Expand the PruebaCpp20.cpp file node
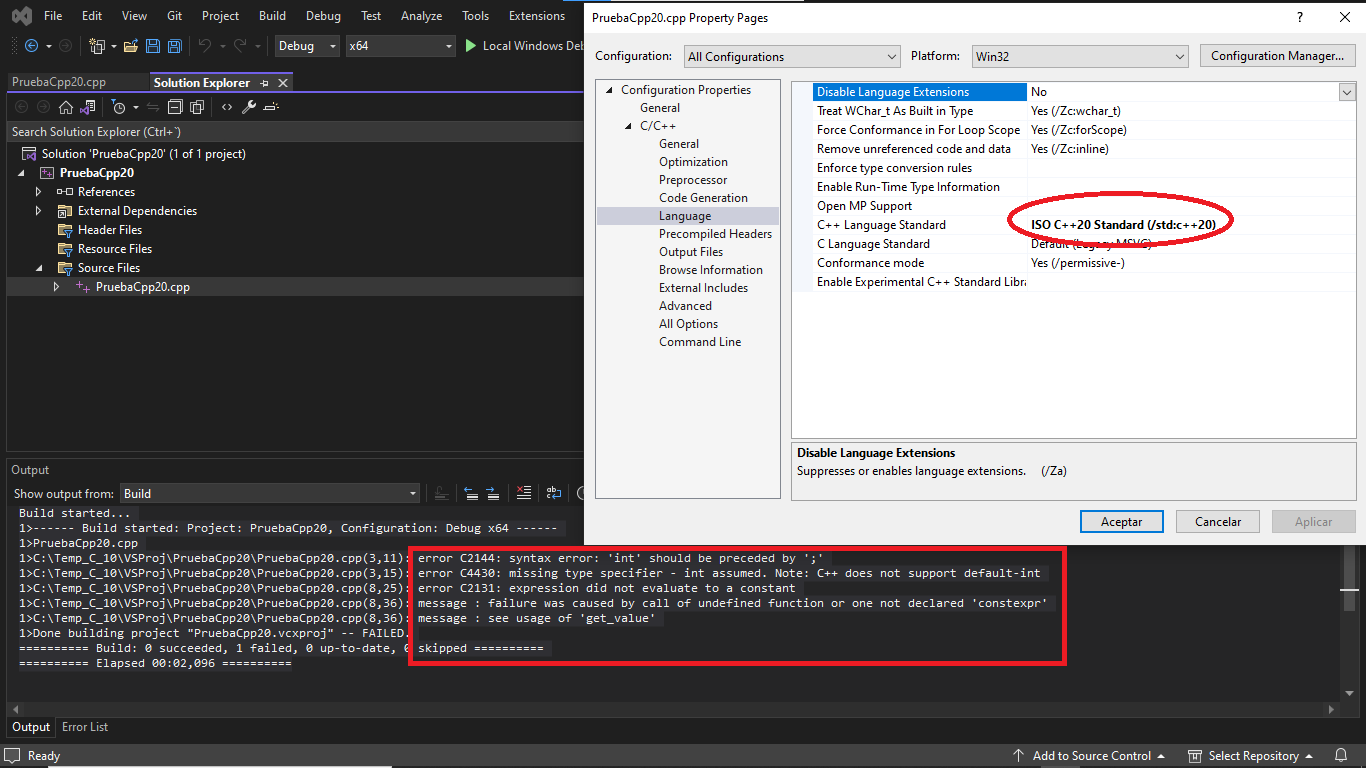The image size is (1366, 768). point(56,287)
